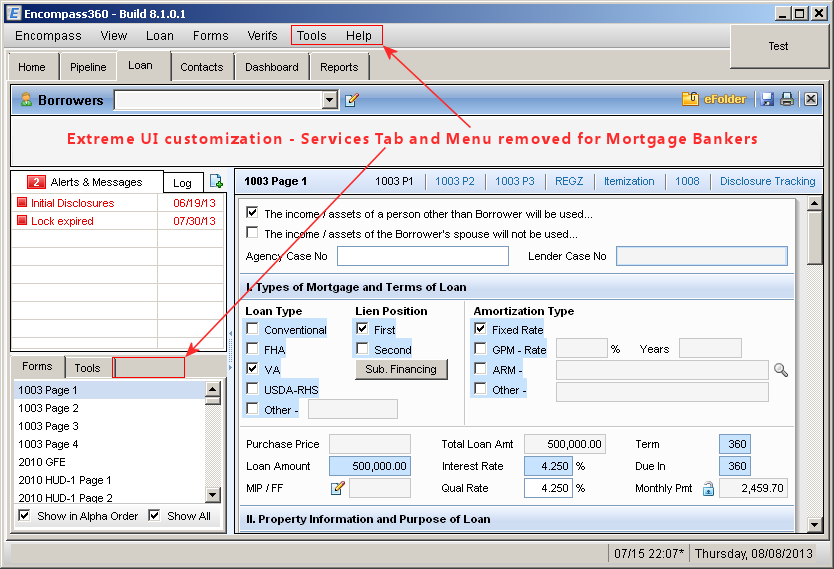Image resolution: width=834 pixels, height=569 pixels.
Task: Open the Help menu
Action: coord(359,36)
